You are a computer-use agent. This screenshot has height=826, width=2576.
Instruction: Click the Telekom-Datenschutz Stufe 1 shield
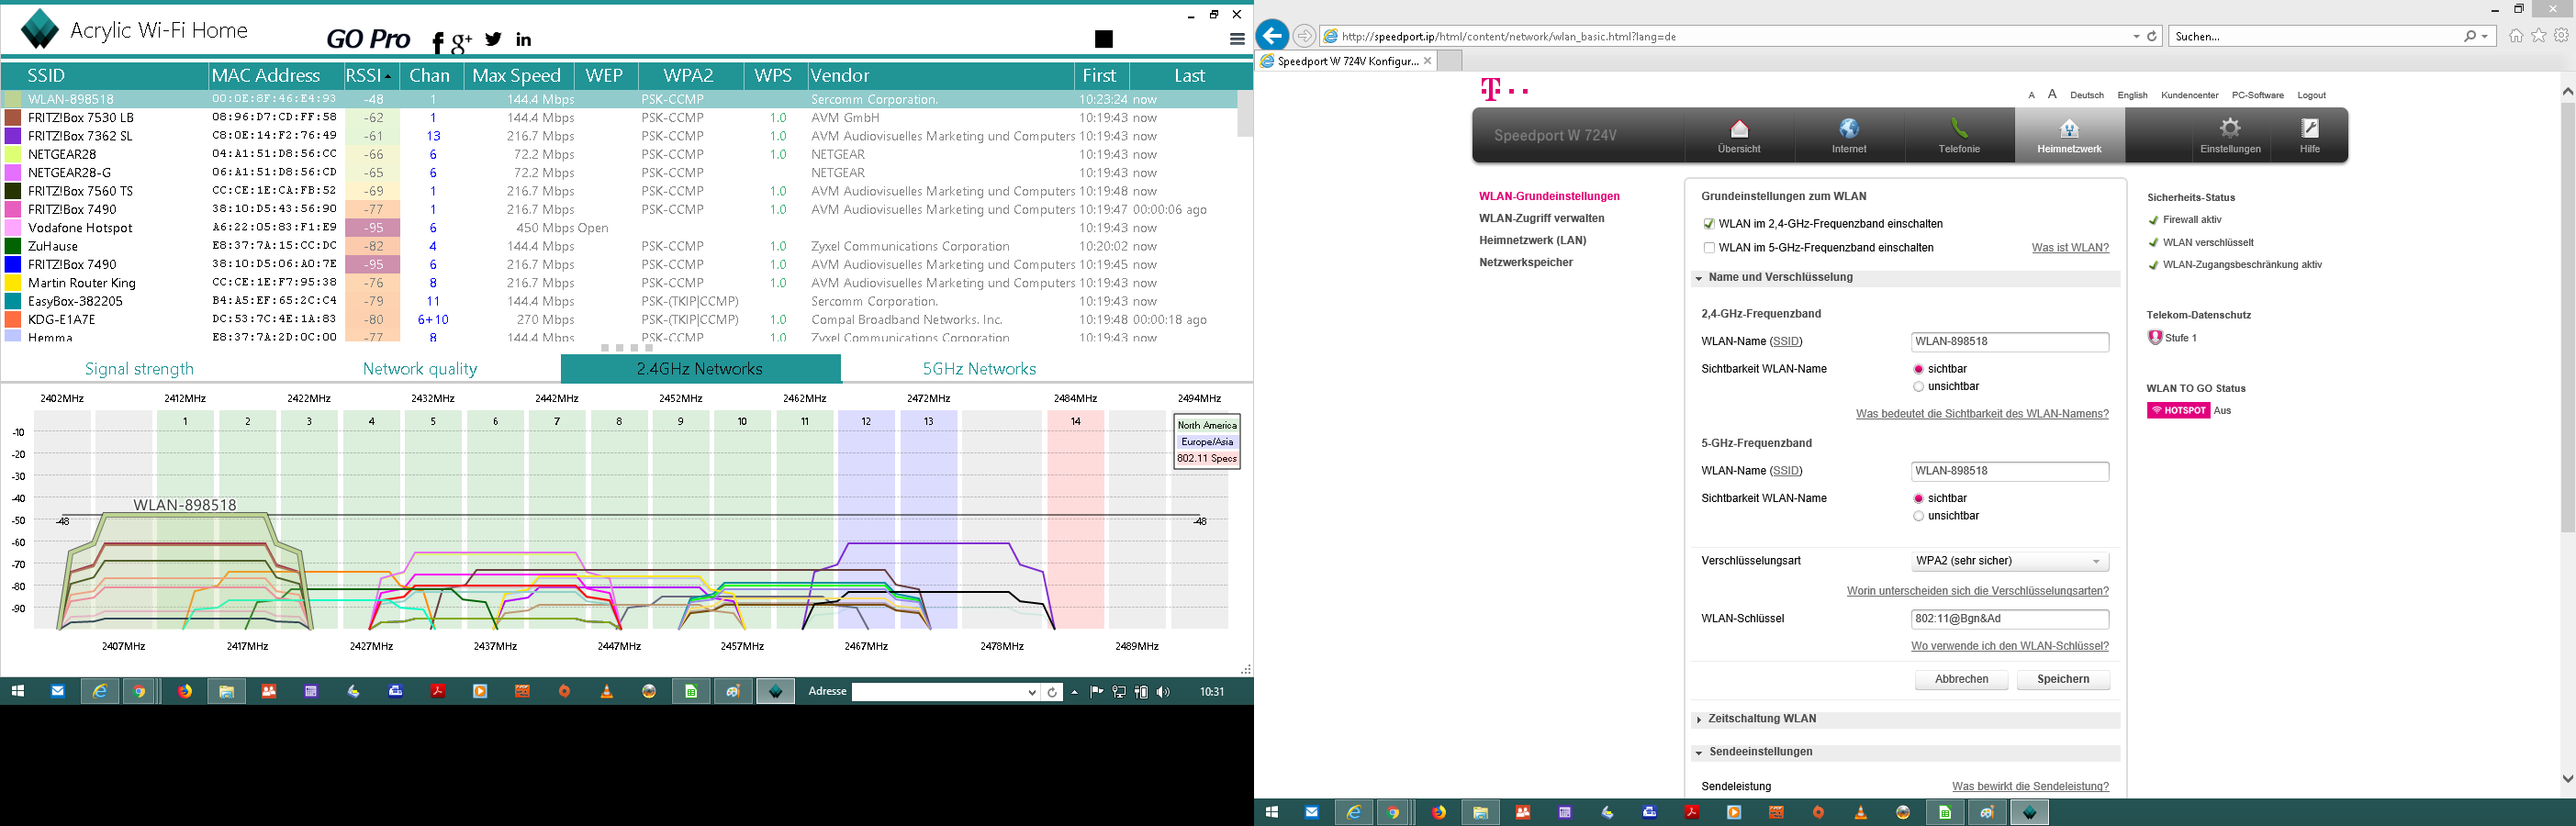(x=2155, y=338)
